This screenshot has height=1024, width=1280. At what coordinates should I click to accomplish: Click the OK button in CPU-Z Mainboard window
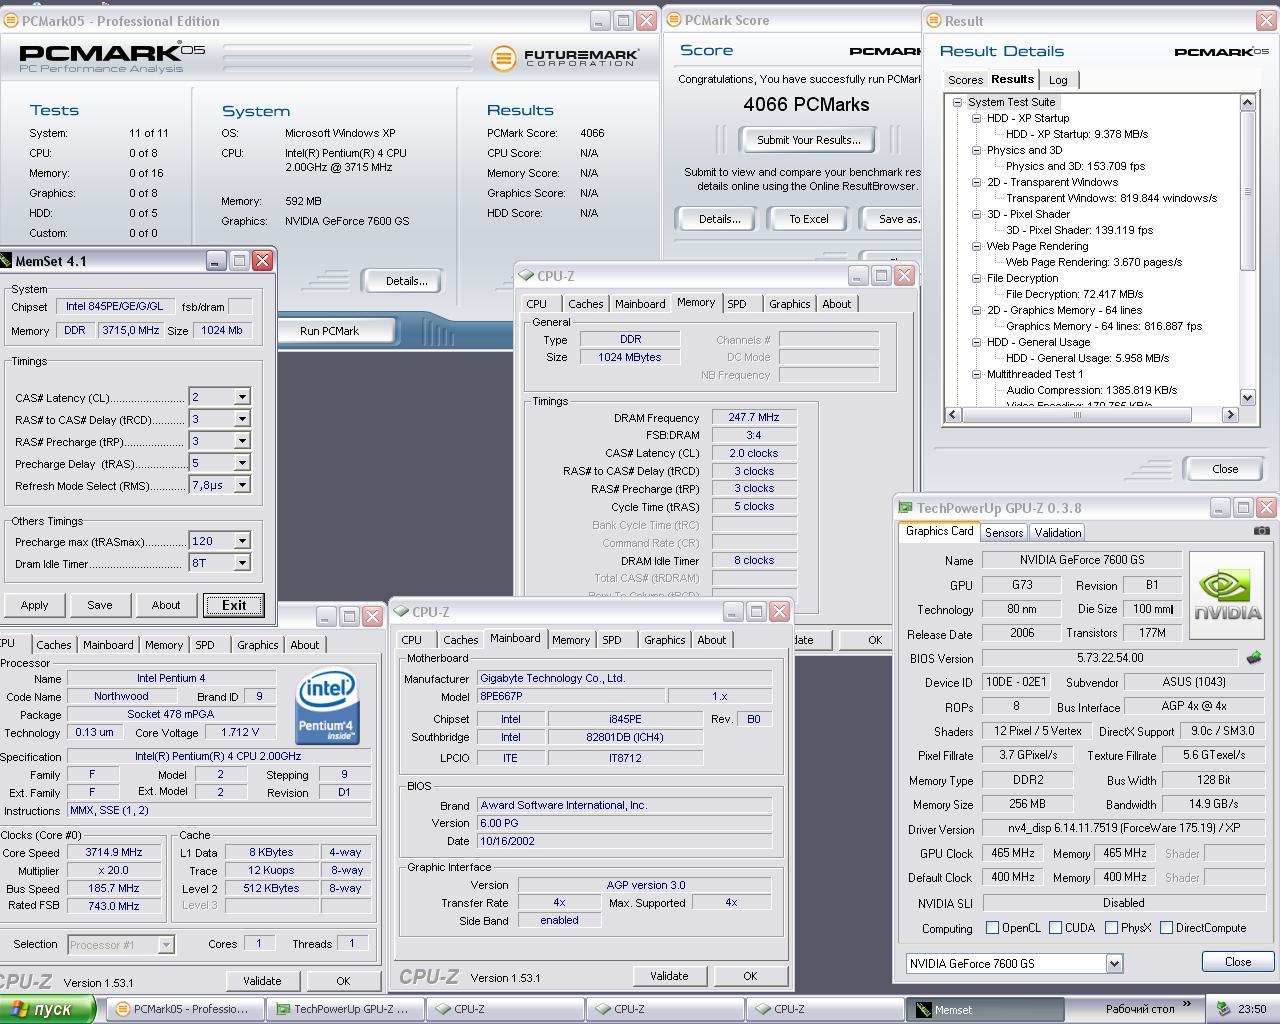click(750, 976)
